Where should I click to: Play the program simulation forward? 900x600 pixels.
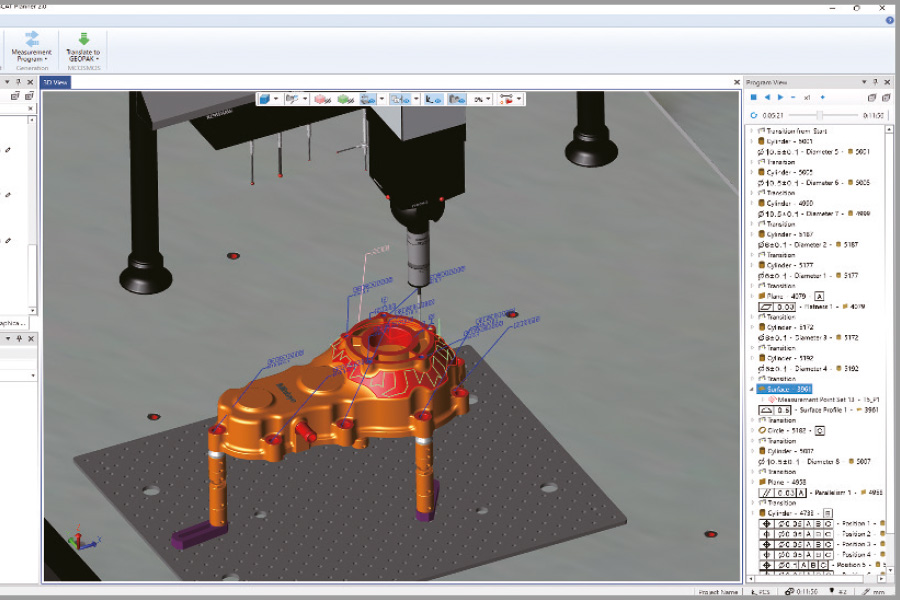point(780,97)
